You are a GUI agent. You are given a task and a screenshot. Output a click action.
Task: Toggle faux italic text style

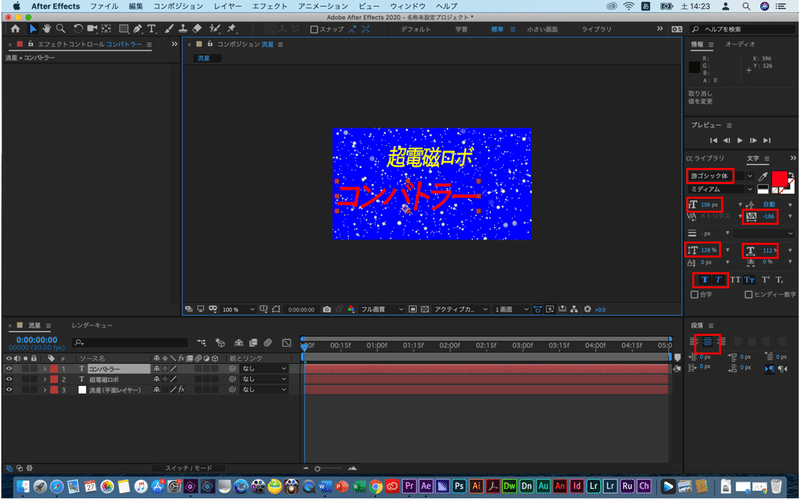tap(718, 280)
